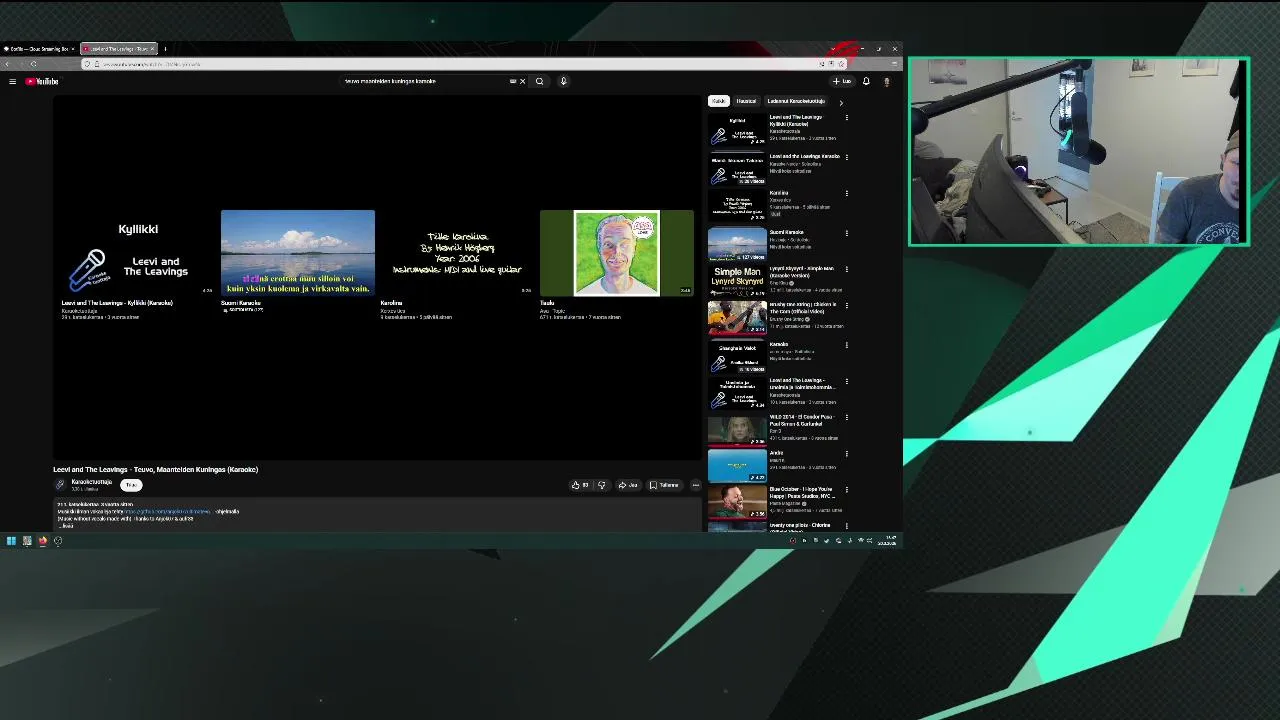Reload the page with the browser refresh icon
The width and height of the screenshot is (1280, 720).
click(33, 64)
